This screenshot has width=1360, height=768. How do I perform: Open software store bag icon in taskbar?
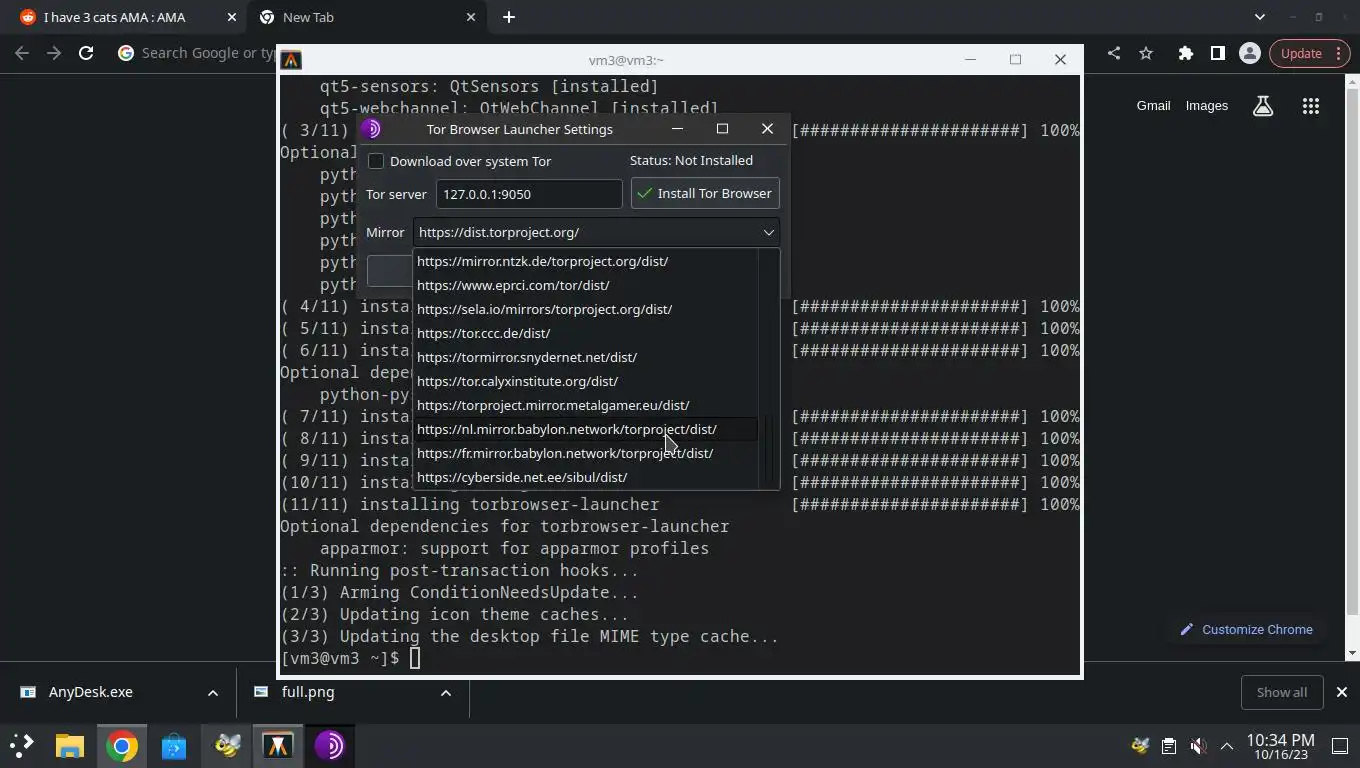[x=174, y=745]
